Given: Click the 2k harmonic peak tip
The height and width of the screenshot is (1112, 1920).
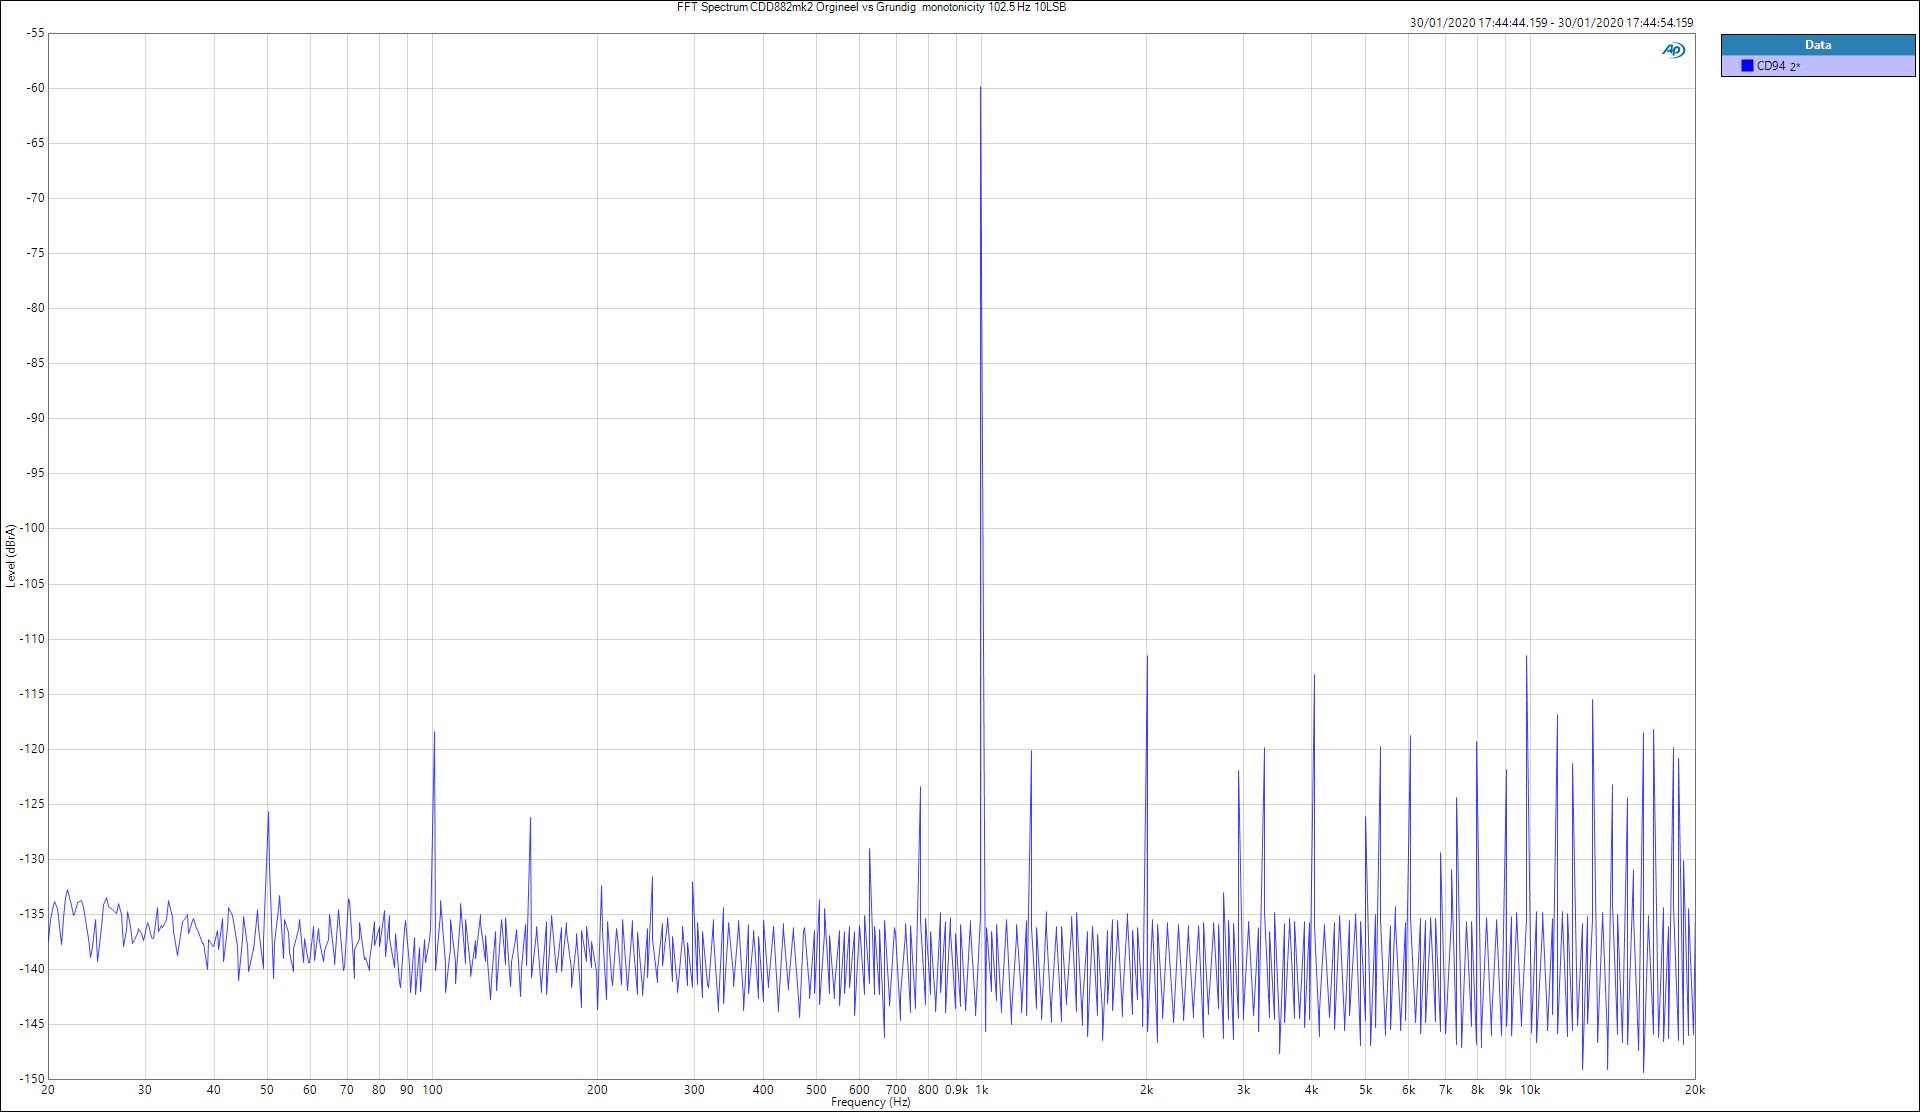Looking at the screenshot, I should [x=1147, y=657].
